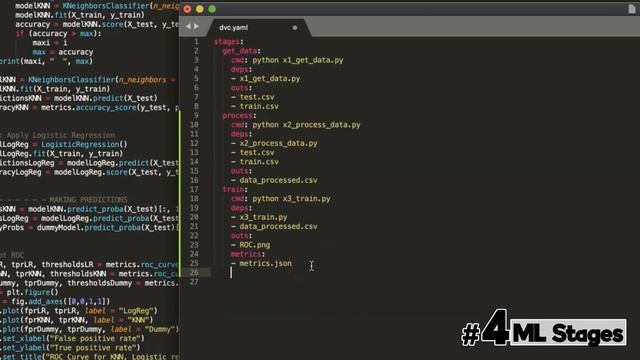
Task: Click line number 27 in the gutter
Action: click(x=194, y=282)
